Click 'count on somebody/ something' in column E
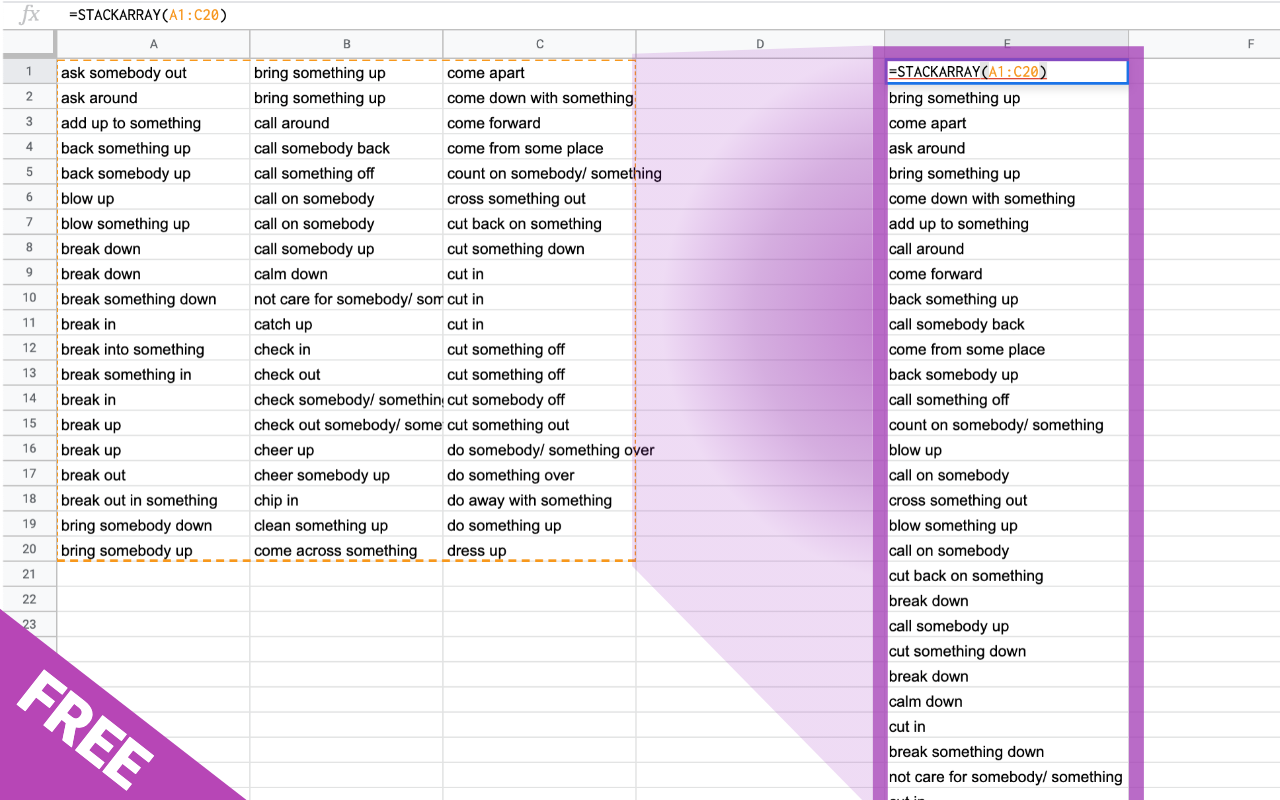 [1007, 424]
